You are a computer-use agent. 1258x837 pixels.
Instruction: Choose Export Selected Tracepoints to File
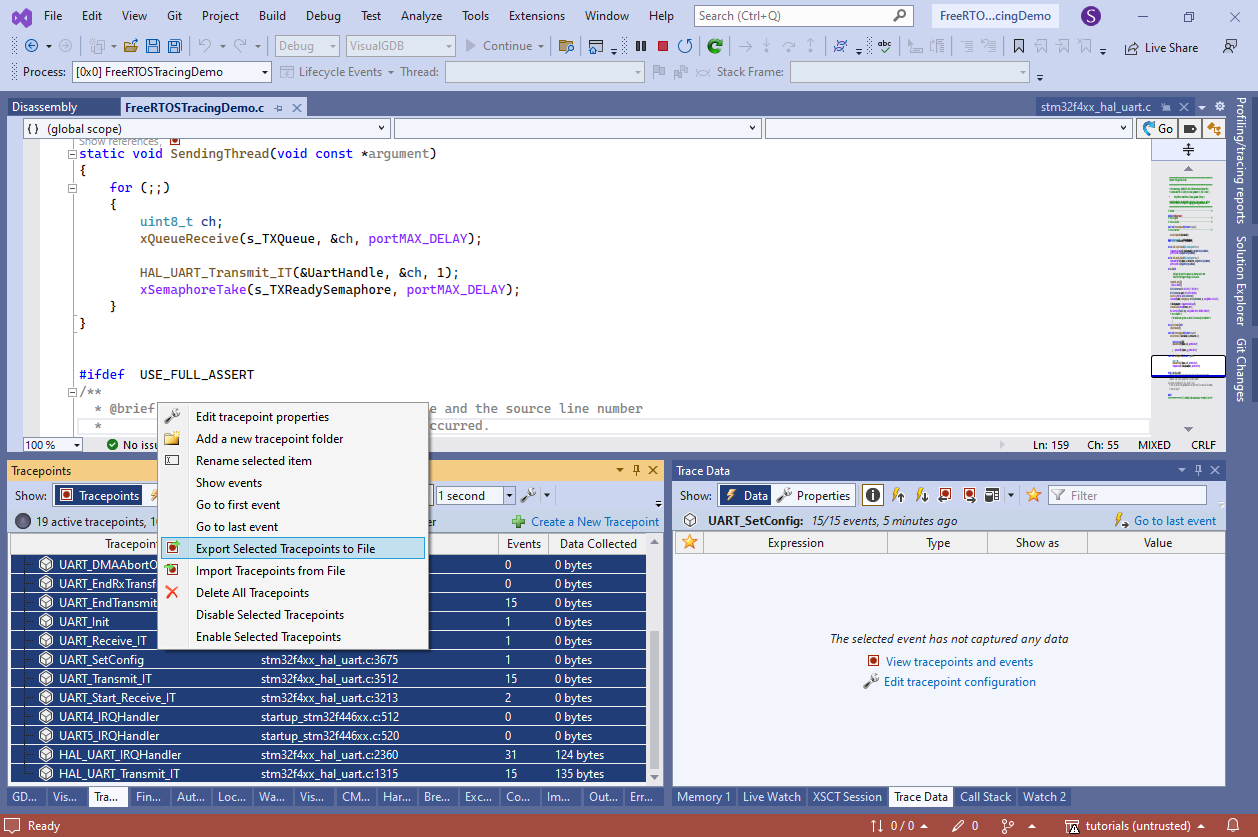click(292, 549)
